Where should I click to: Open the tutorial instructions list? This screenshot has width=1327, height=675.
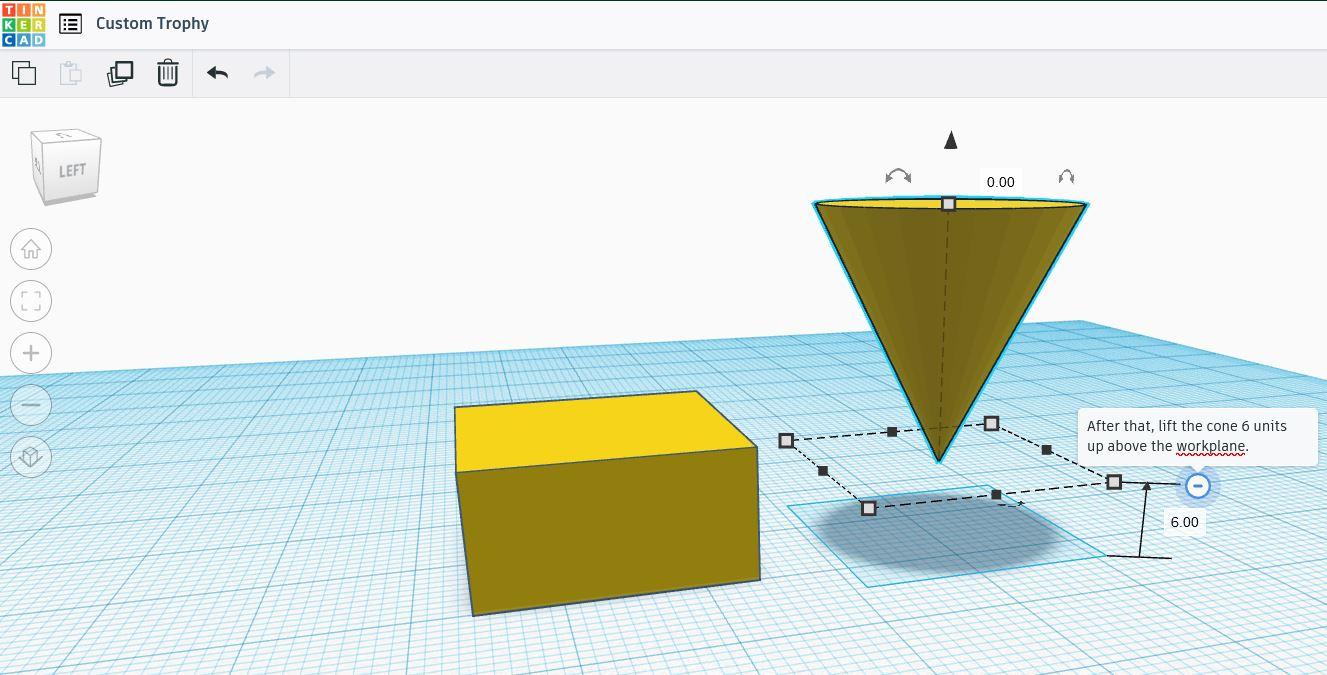pos(70,23)
